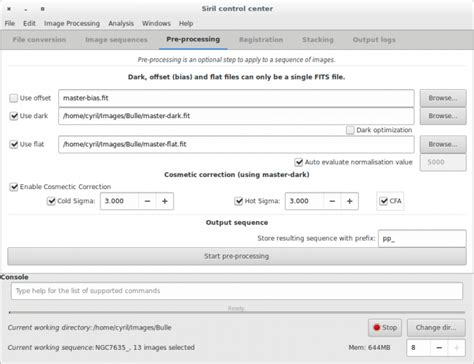The width and height of the screenshot is (474, 364).
Task: Browse for the master flat file
Action: (443, 144)
